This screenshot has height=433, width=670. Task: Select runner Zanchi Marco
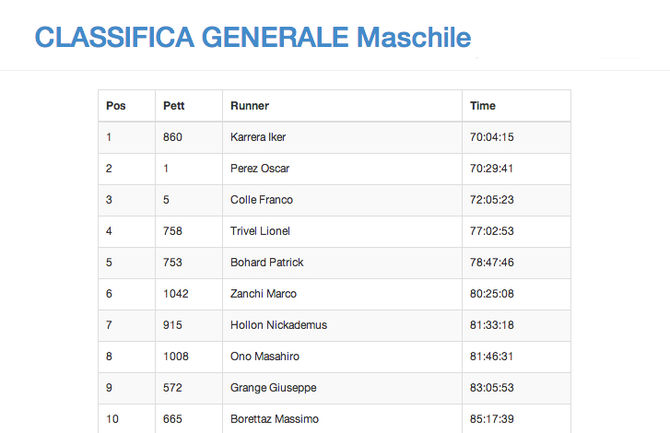(263, 294)
